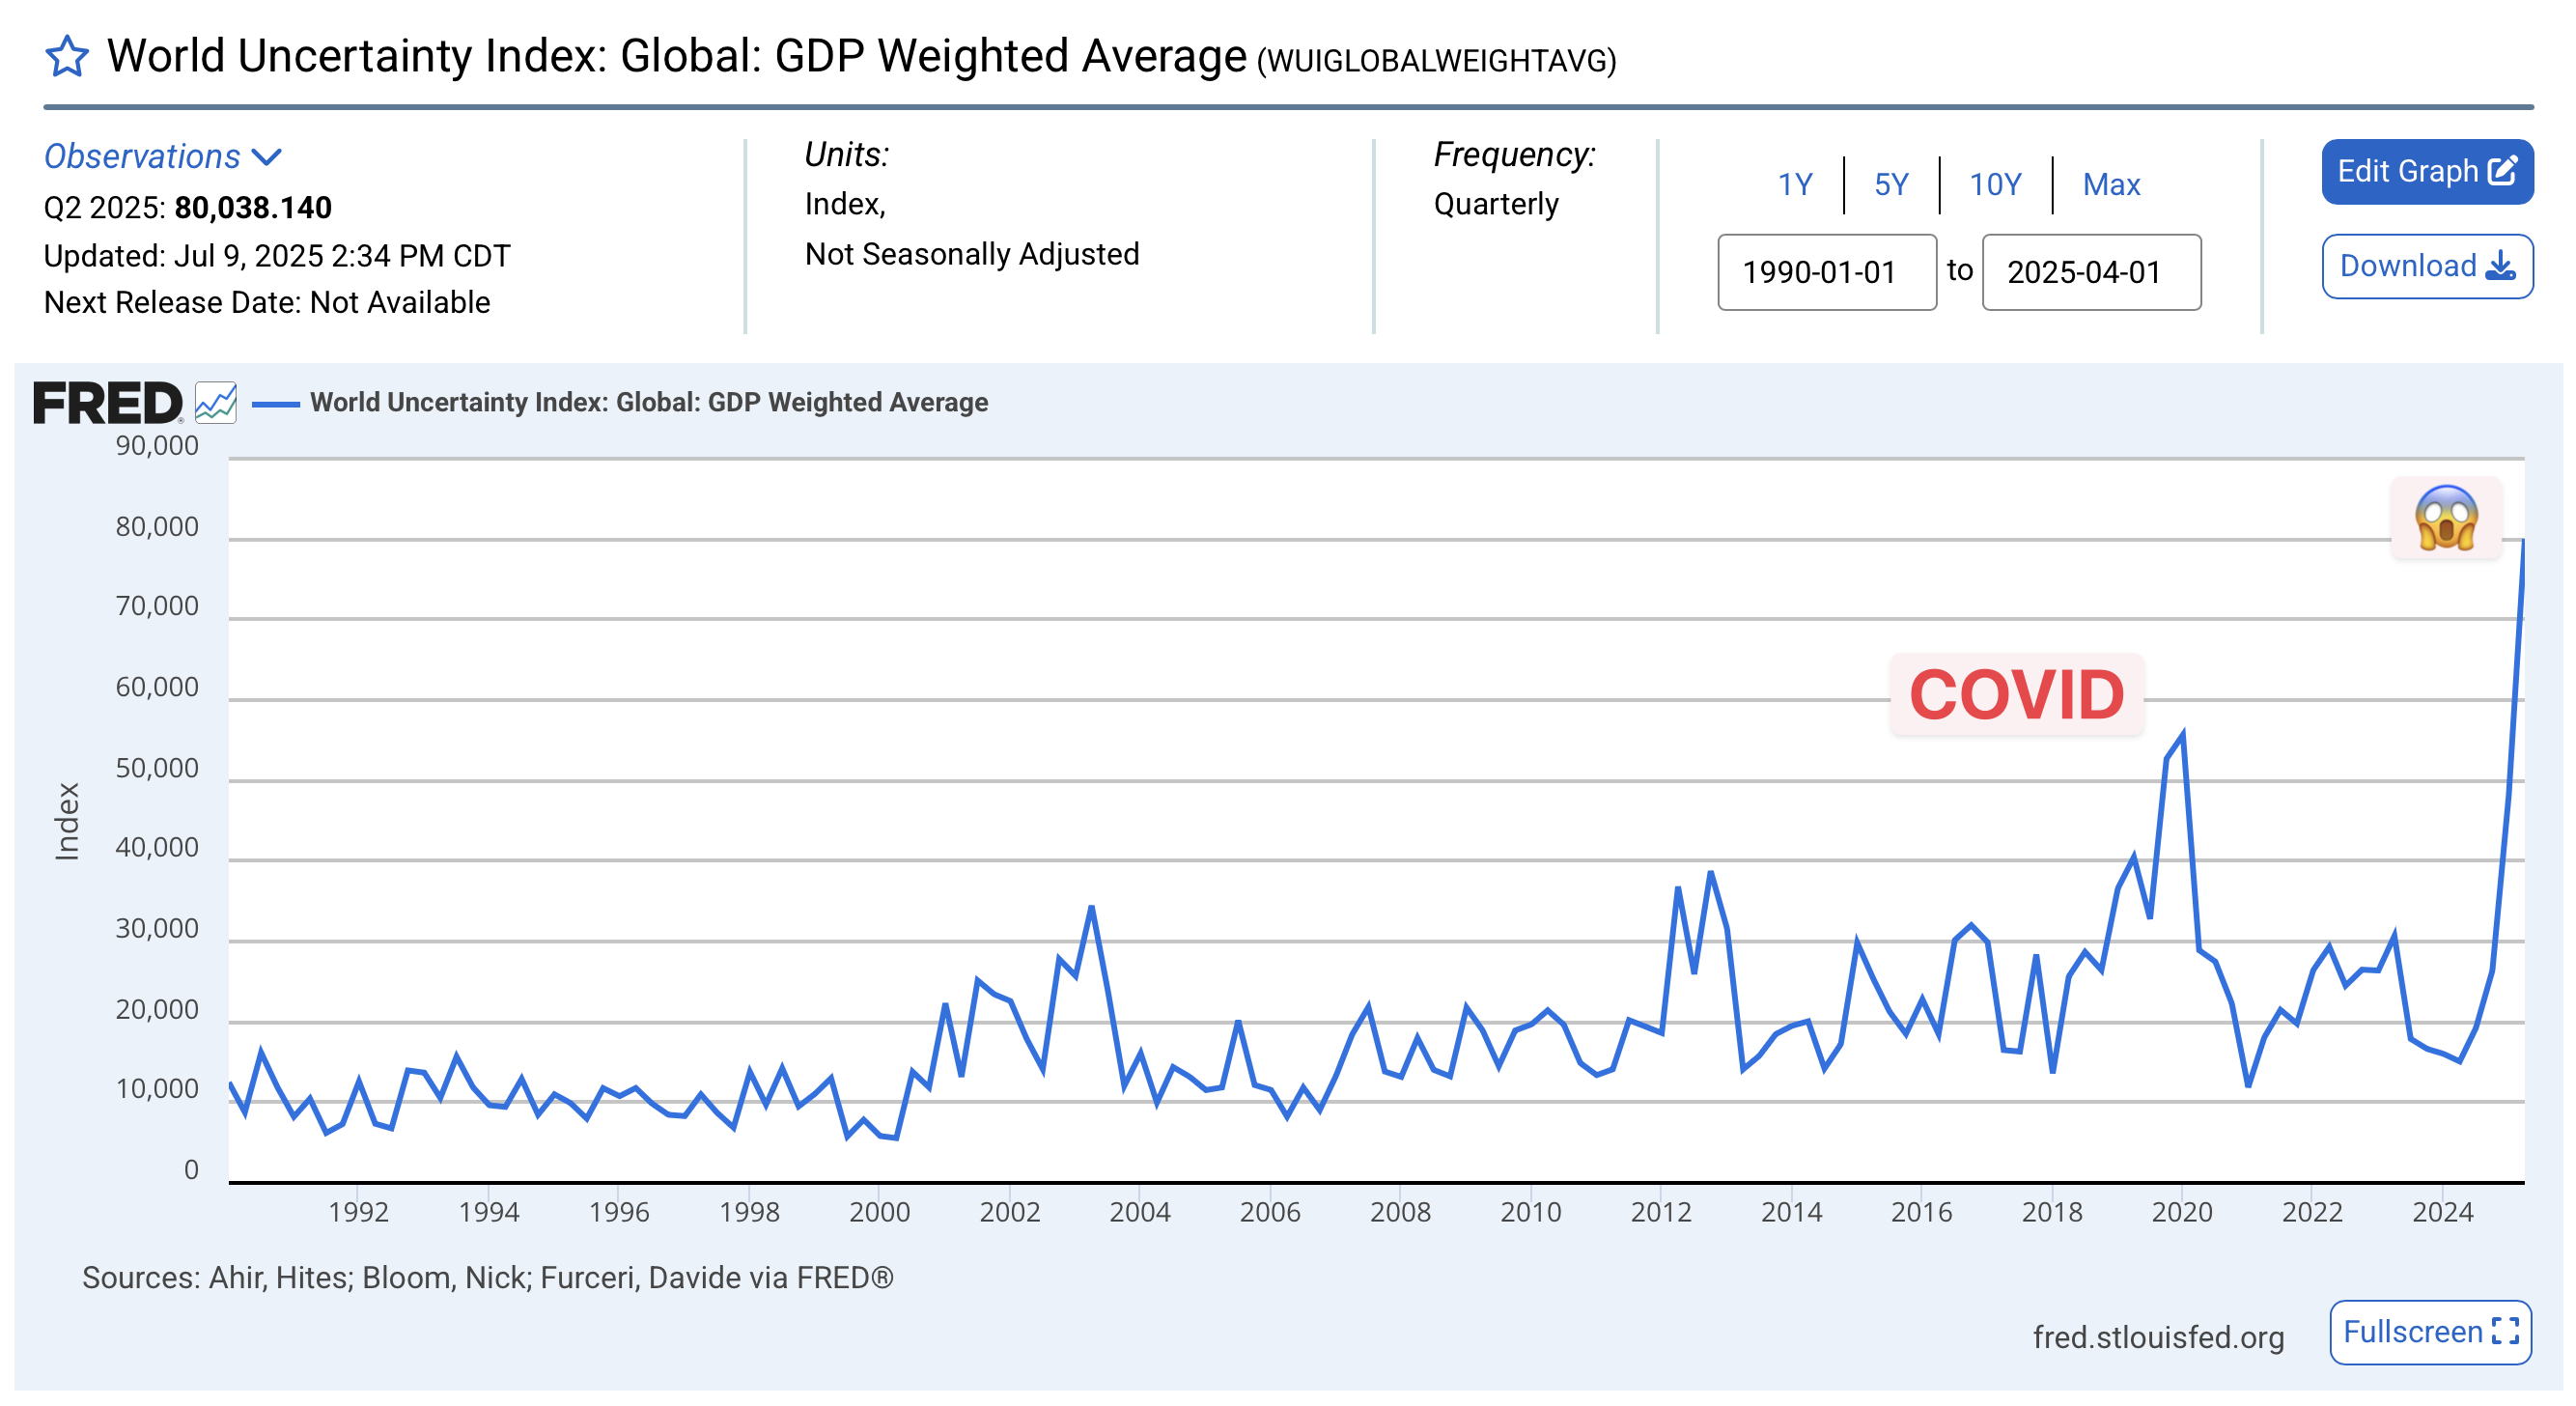
Task: Click the FRED wordmark logo
Action: (x=108, y=403)
